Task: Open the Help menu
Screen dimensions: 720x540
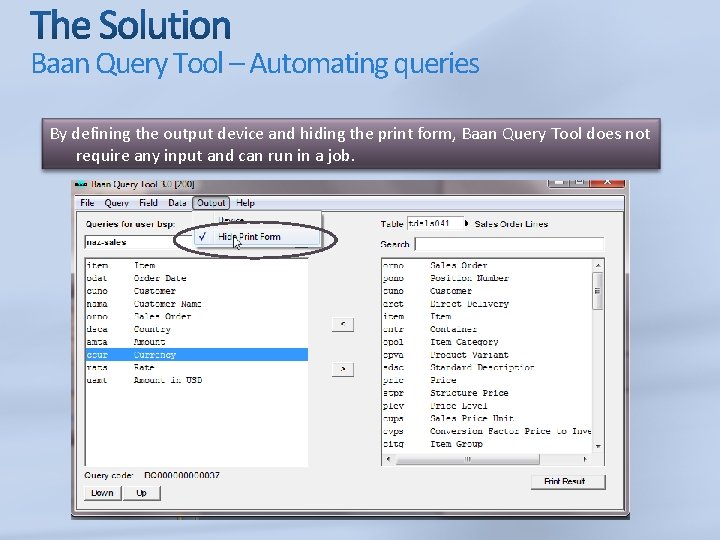Action: point(245,203)
